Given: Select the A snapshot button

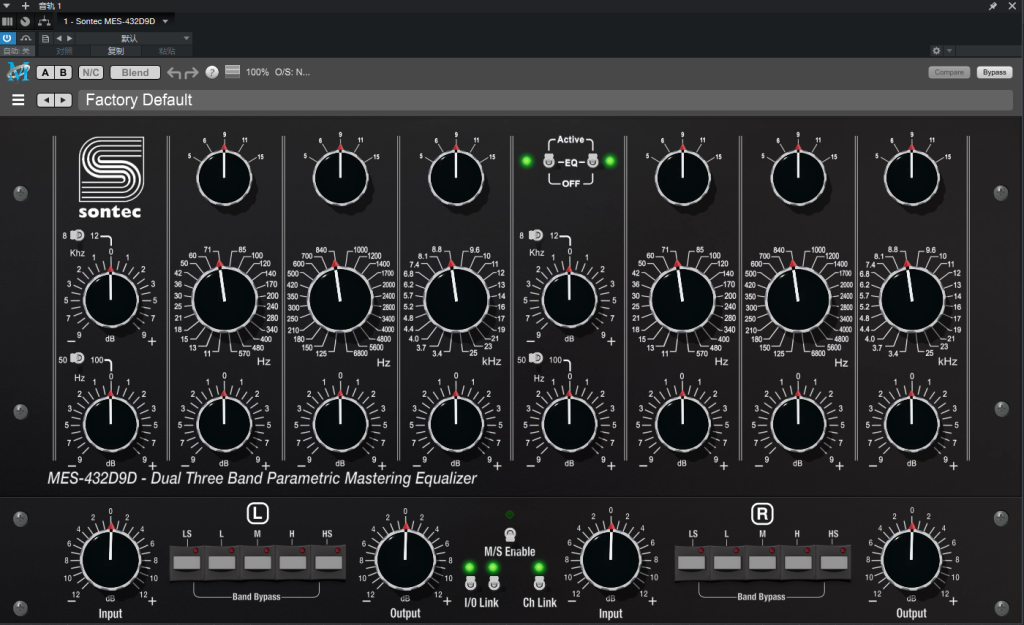Looking at the screenshot, I should coord(45,72).
